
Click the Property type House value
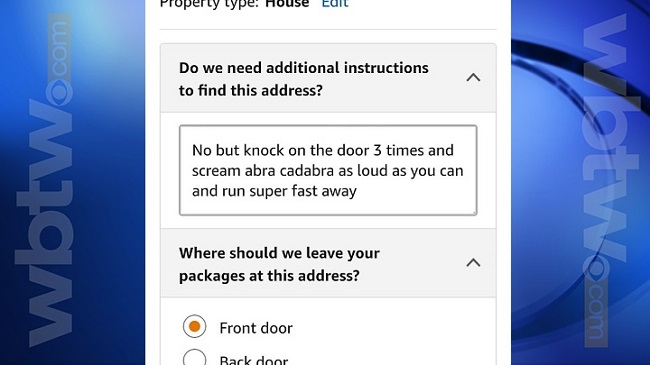(x=287, y=3)
